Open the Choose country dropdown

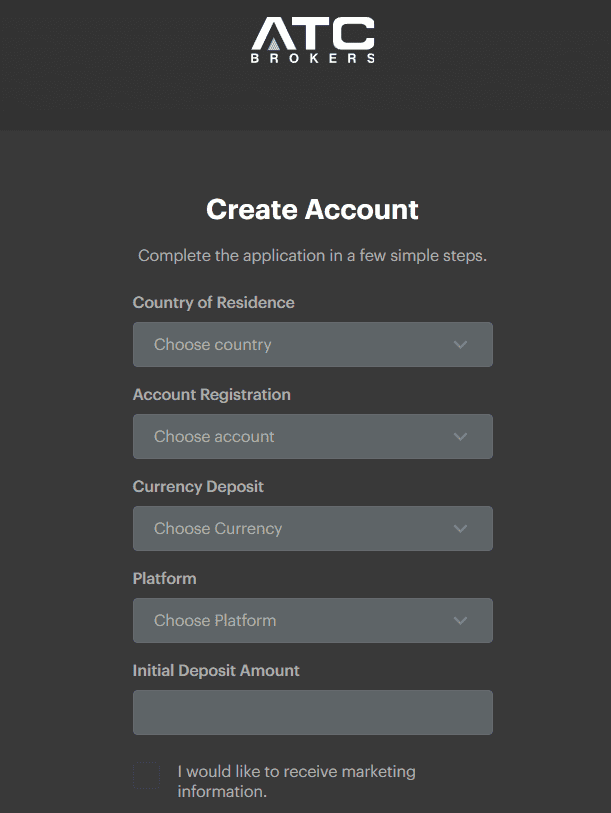tap(313, 344)
